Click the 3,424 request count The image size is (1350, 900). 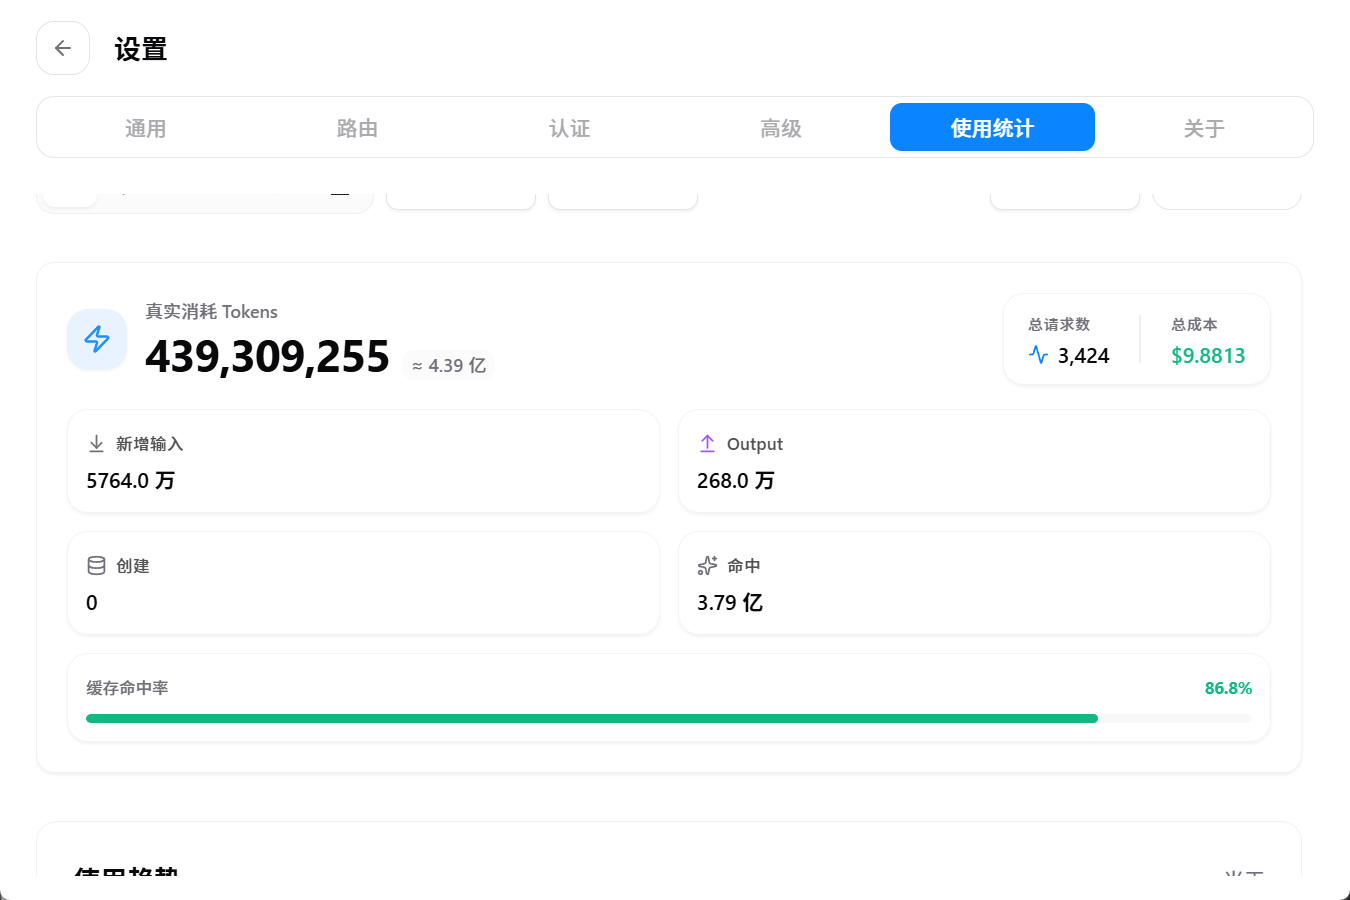click(1083, 356)
